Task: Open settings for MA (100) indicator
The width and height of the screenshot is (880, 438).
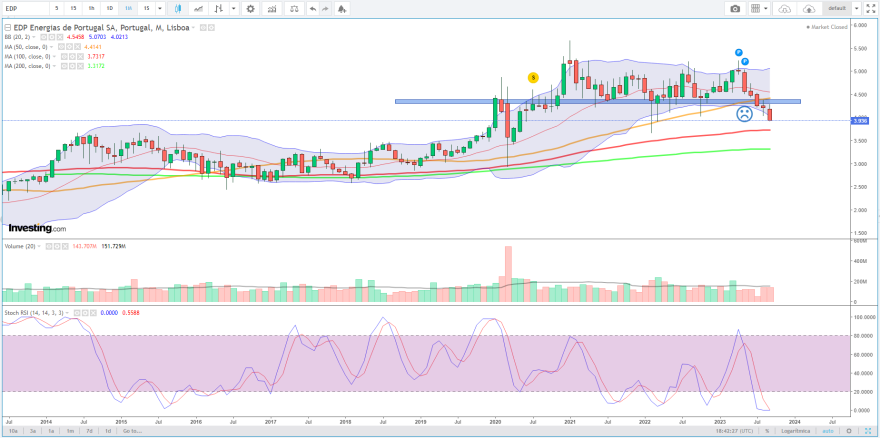Action: pos(72,57)
